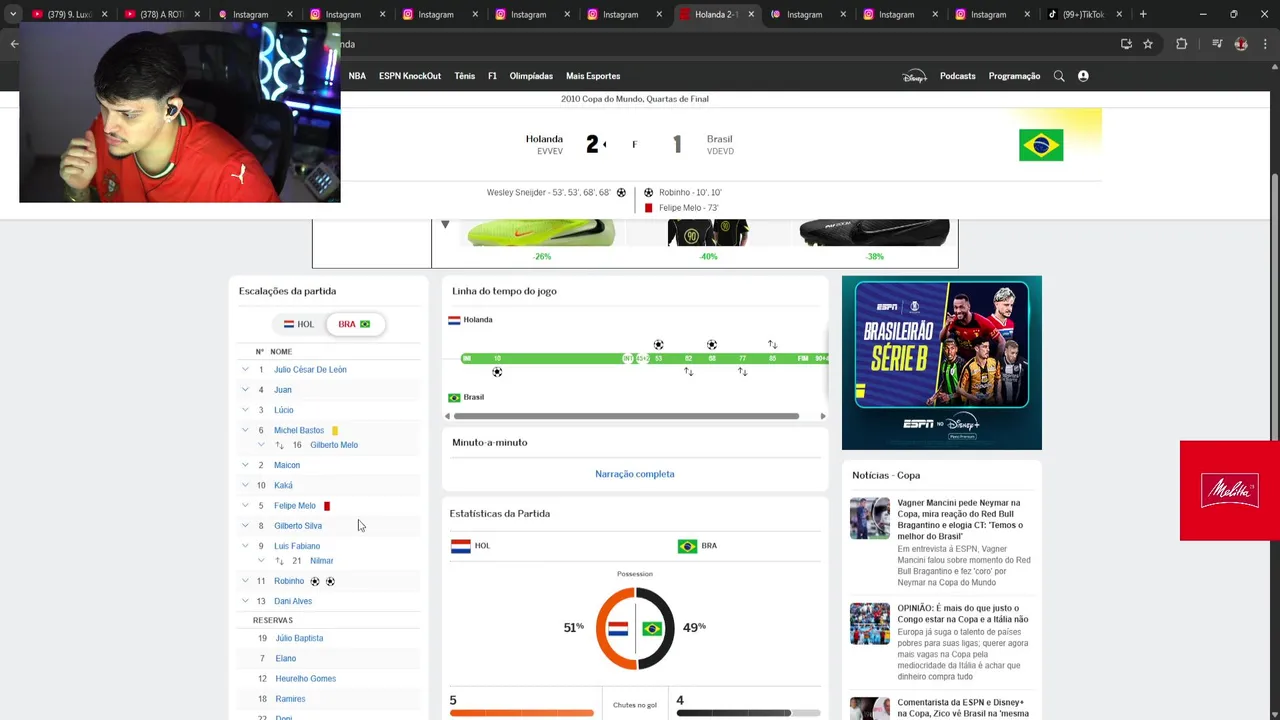
Task: Expand Gilberto Silva's row chevron
Action: click(245, 525)
